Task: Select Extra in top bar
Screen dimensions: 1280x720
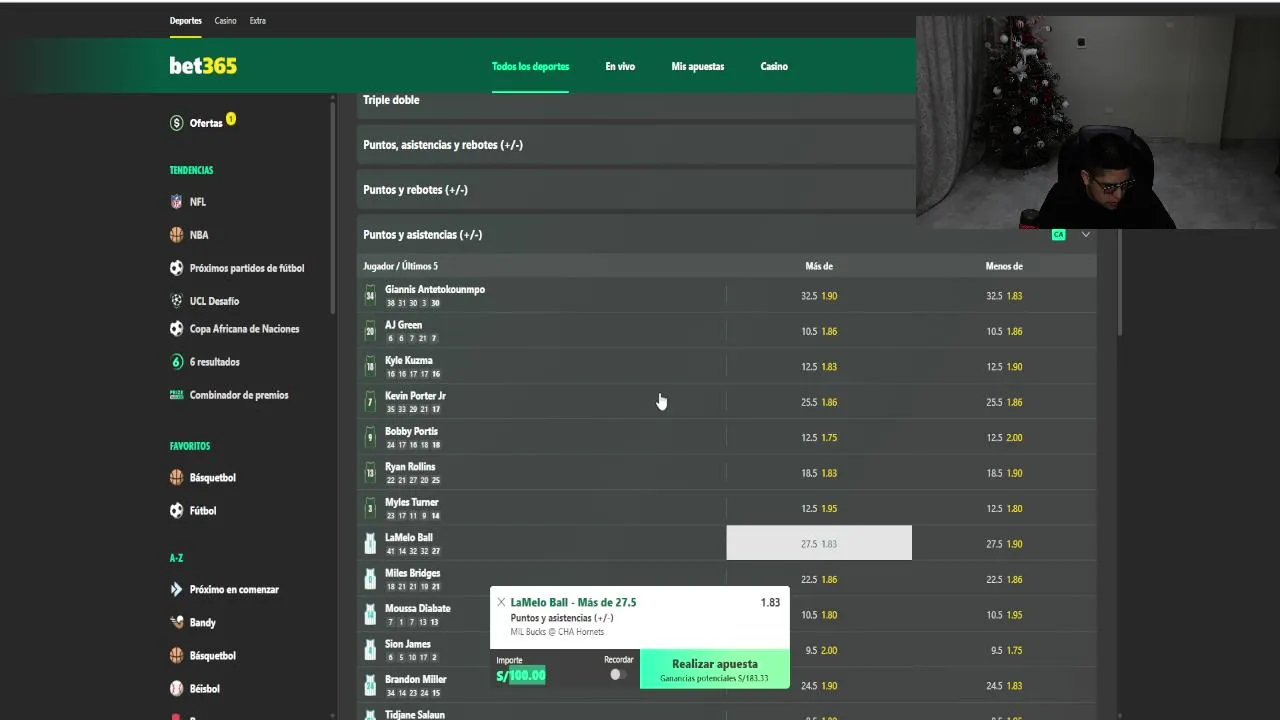Action: tap(258, 21)
